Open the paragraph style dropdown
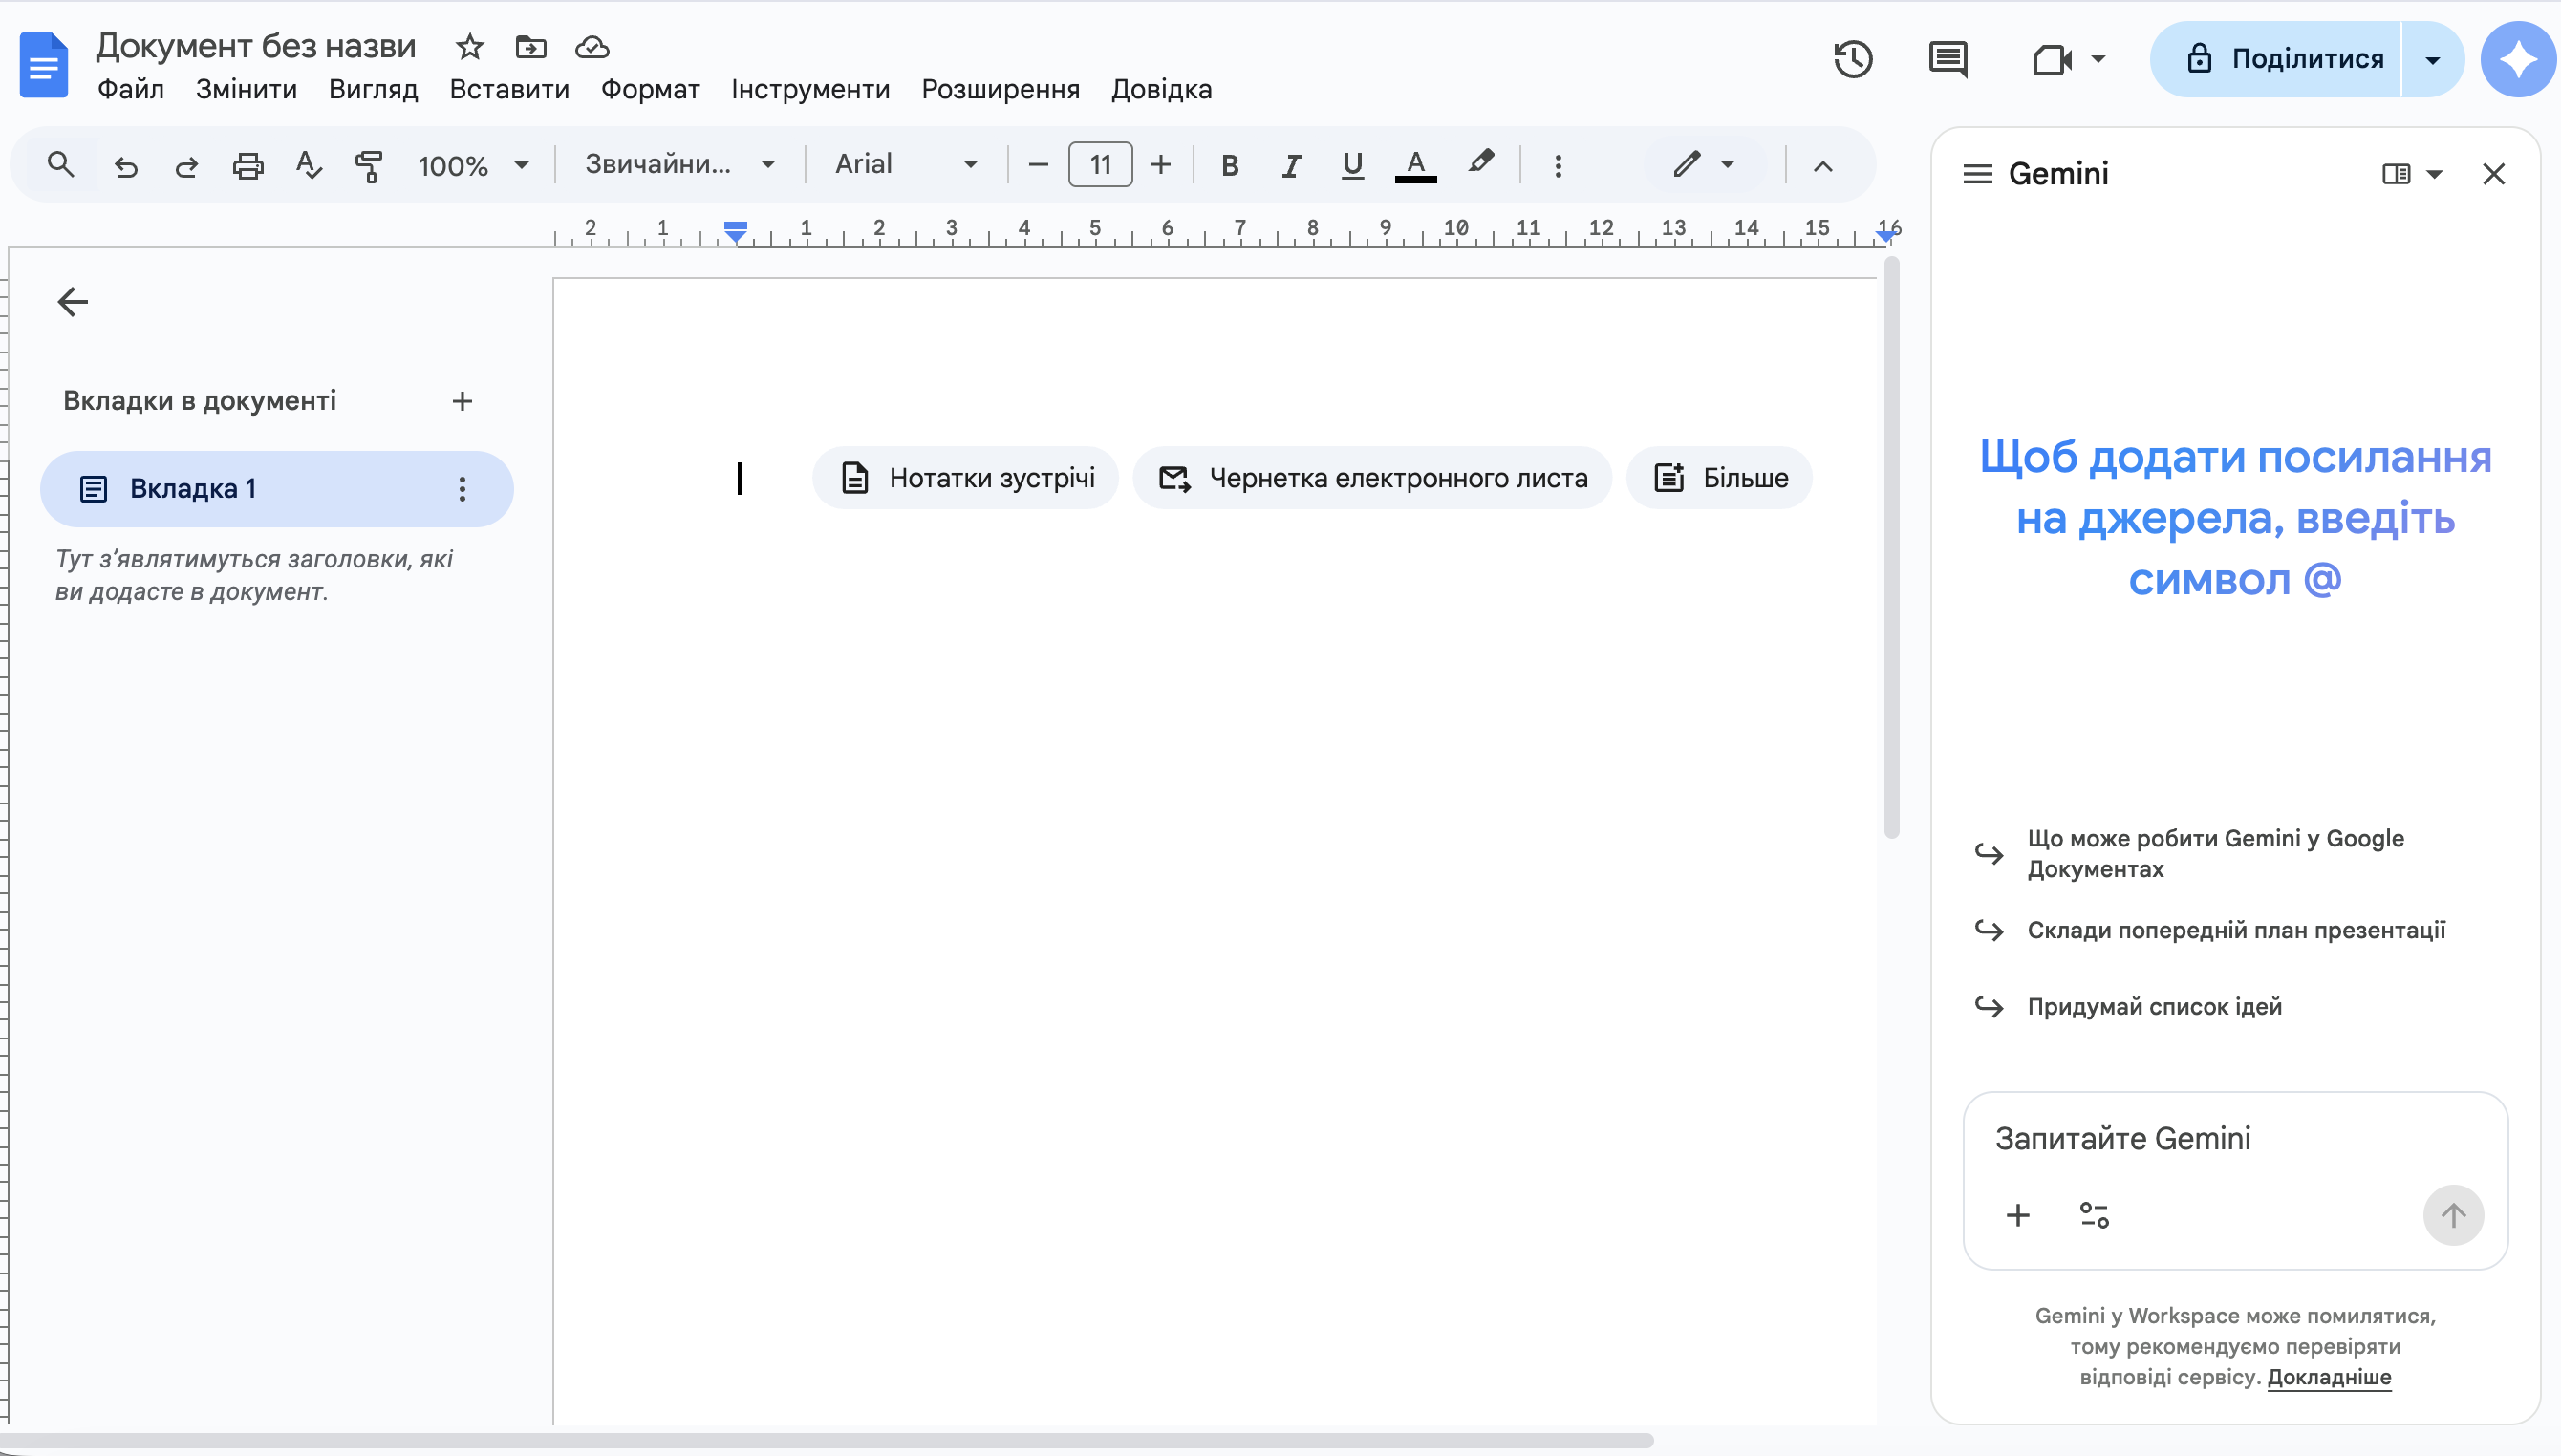This screenshot has width=2561, height=1456. [680, 164]
